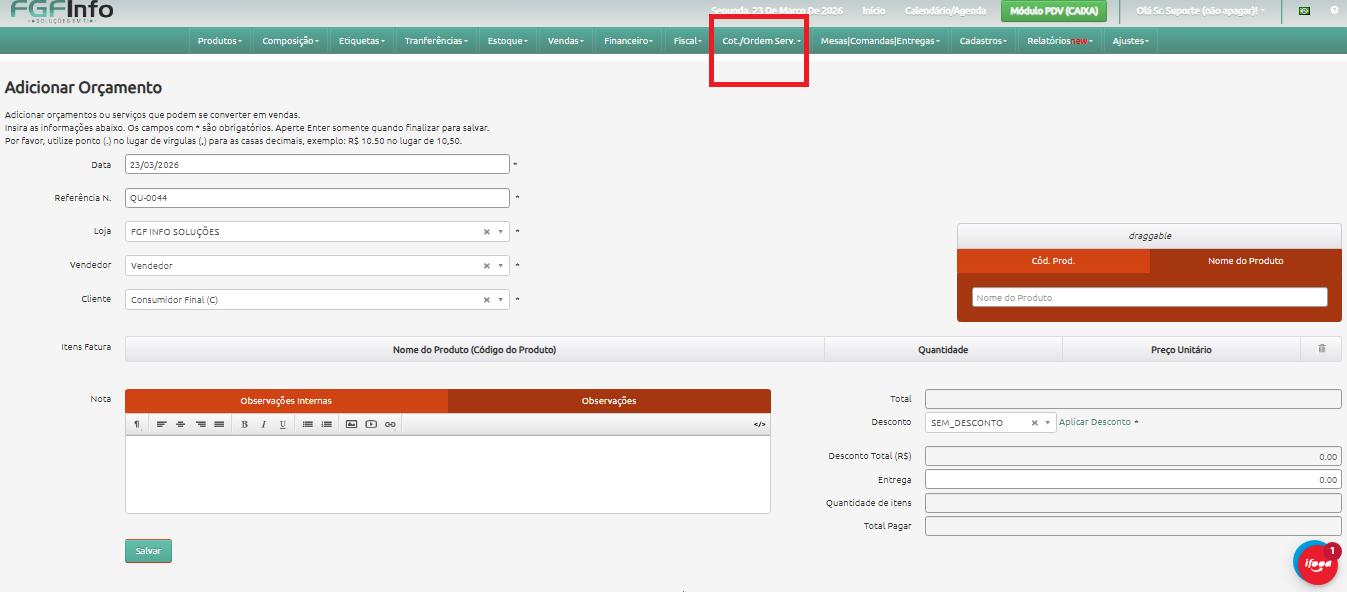Viewport: 1347px width, 592px height.
Task: Open the Desconto SEM_DESCONTO dropdown
Action: [1048, 423]
